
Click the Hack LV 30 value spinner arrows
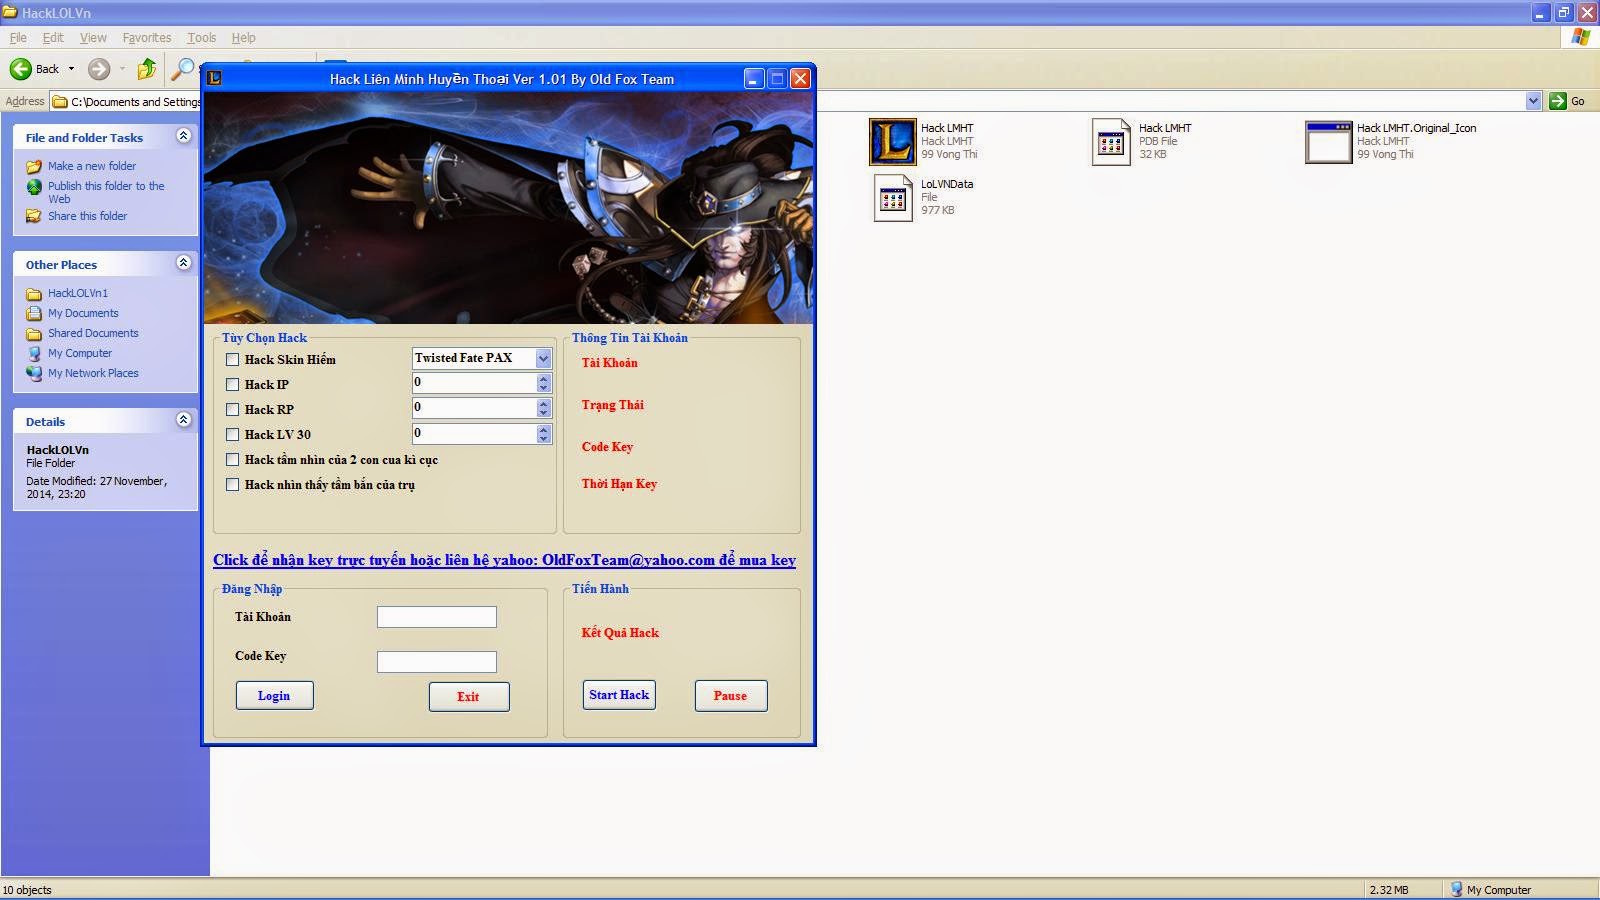(544, 433)
